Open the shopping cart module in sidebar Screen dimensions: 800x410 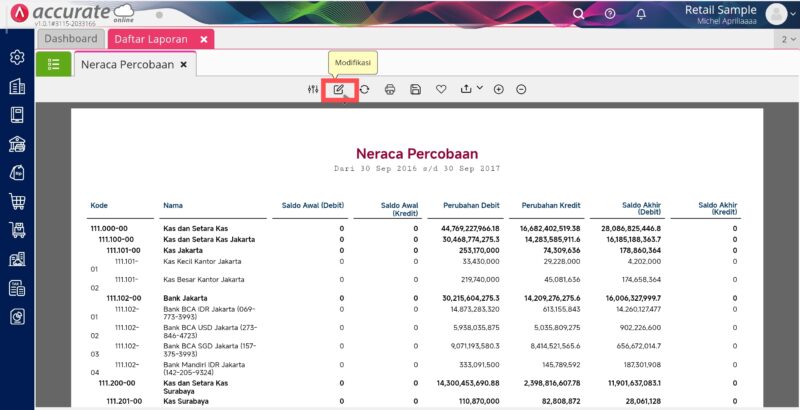[x=17, y=202]
